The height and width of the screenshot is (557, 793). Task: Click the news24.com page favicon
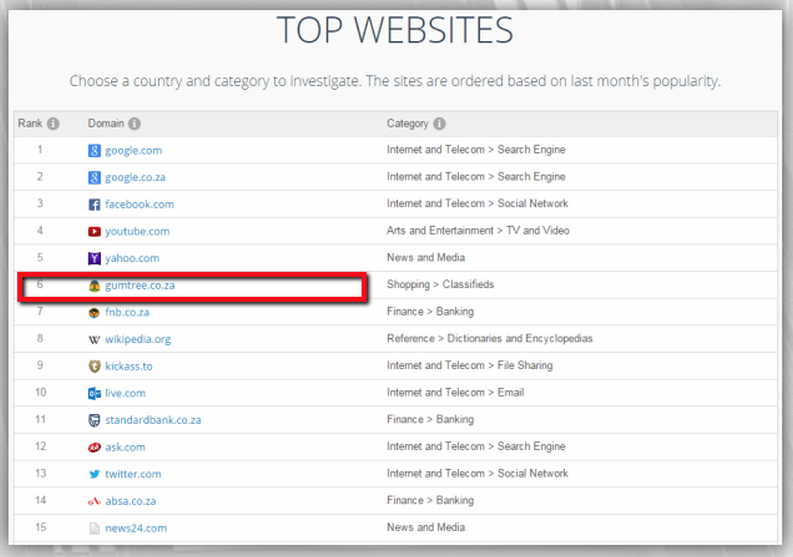94,529
